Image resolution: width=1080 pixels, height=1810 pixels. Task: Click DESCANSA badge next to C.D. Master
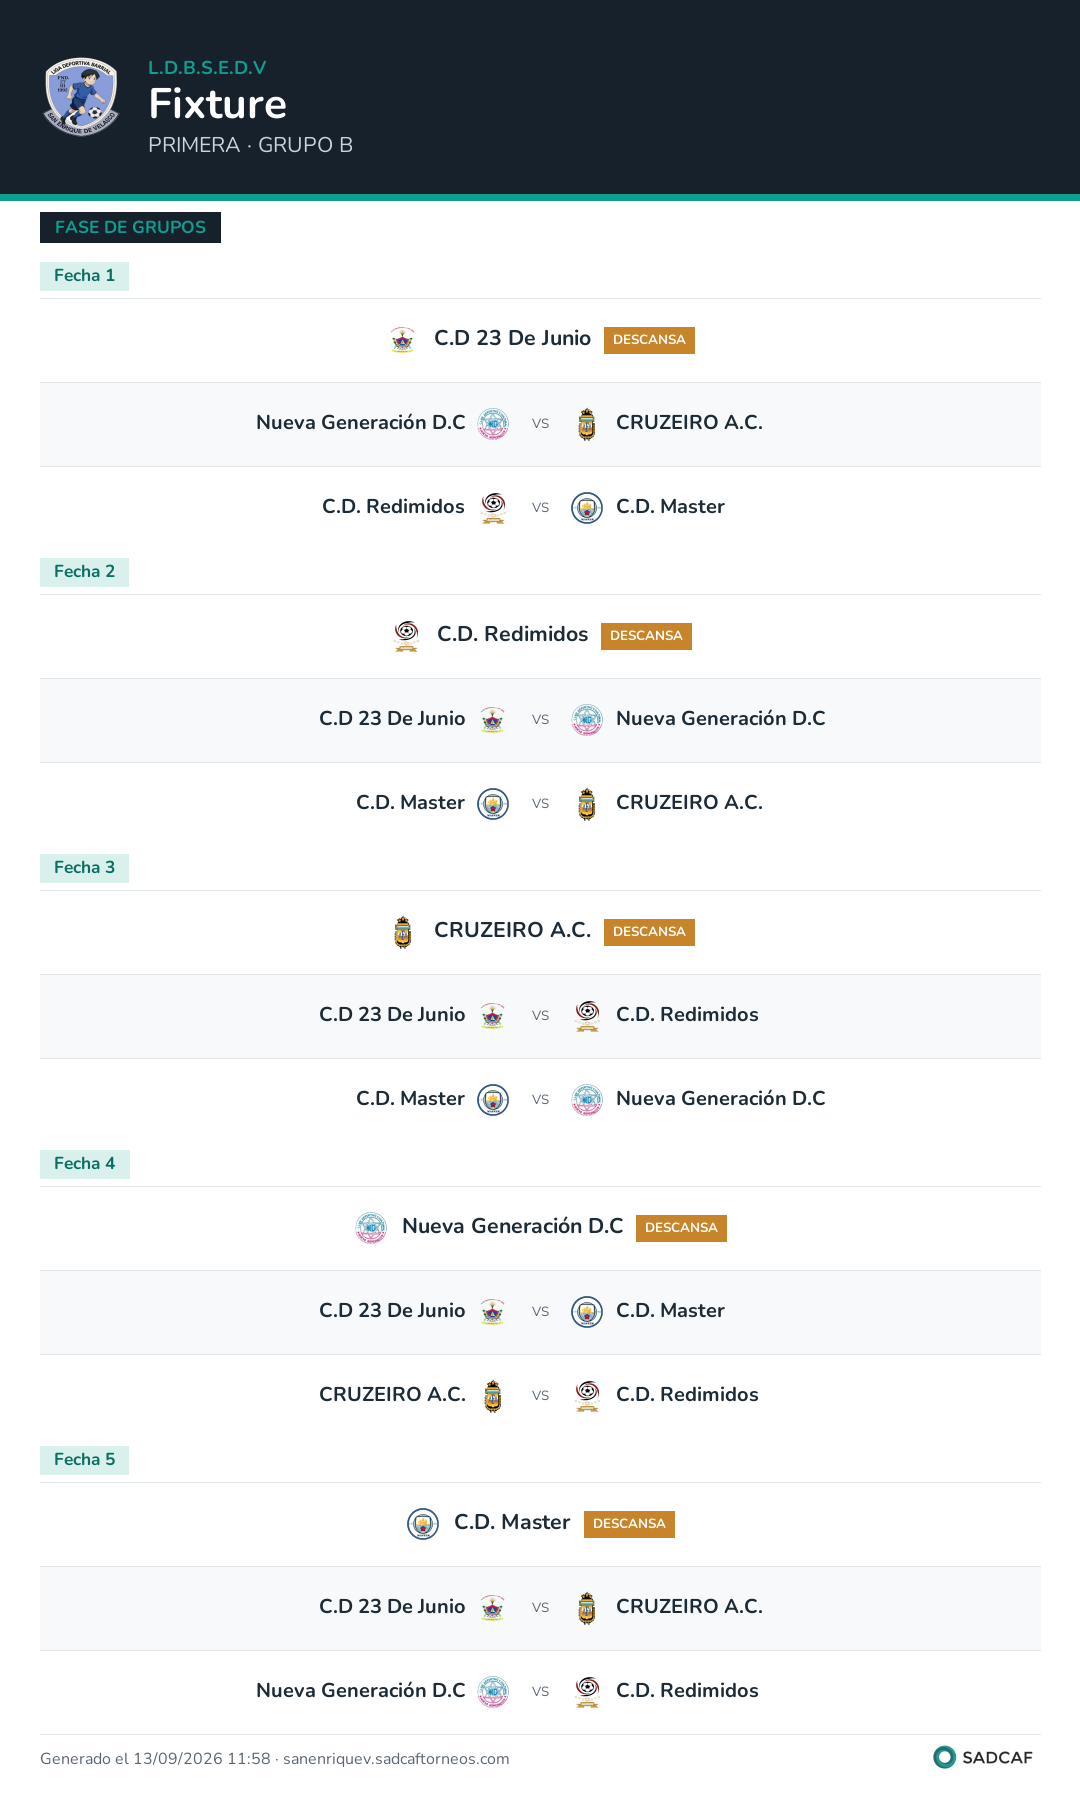[629, 1524]
